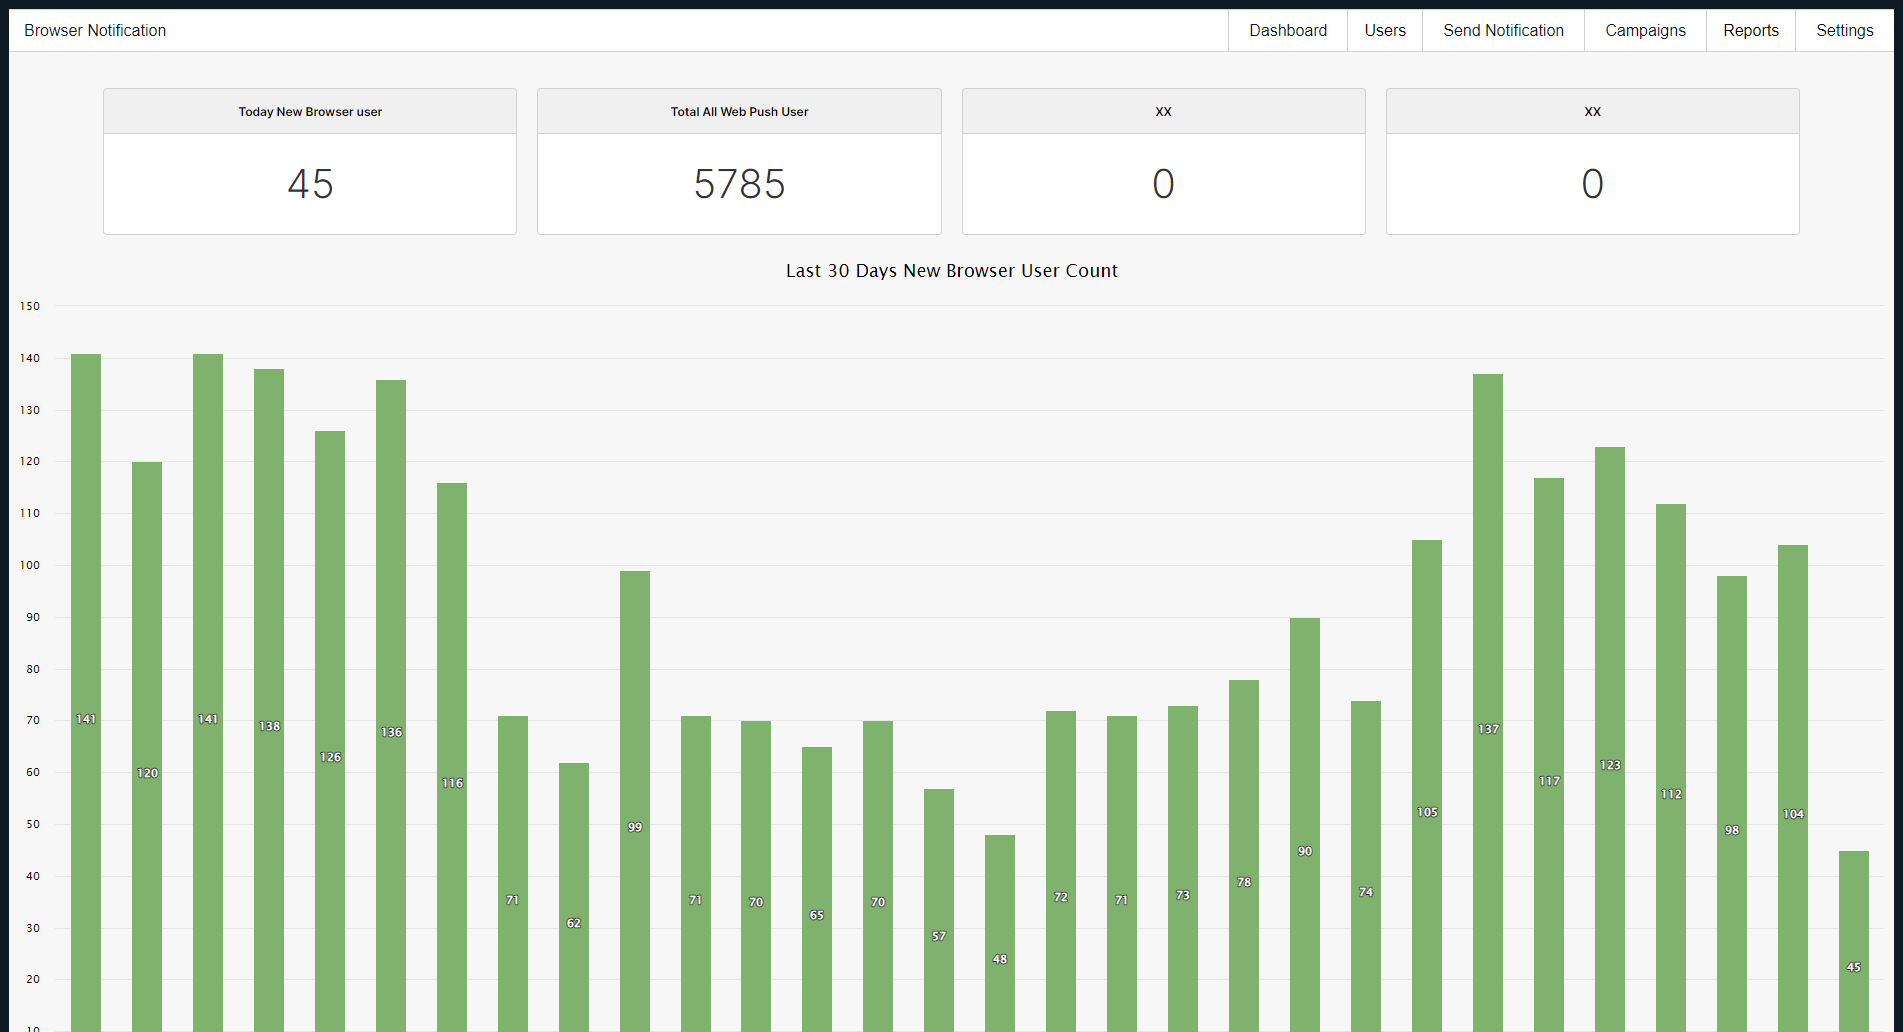Click the bar labeled 73
The image size is (1903, 1032).
(x=1183, y=869)
